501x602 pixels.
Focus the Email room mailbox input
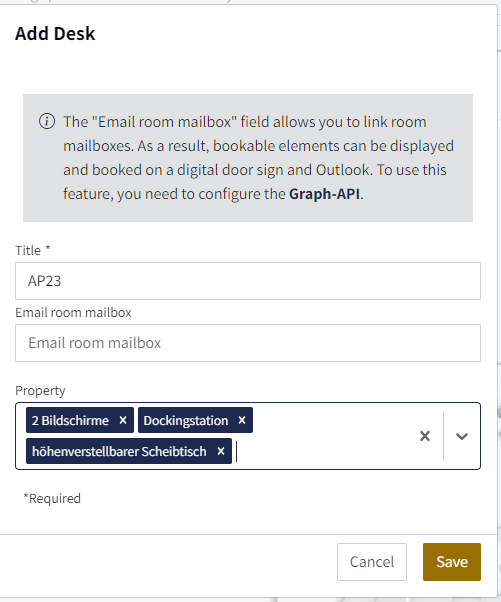tap(248, 343)
